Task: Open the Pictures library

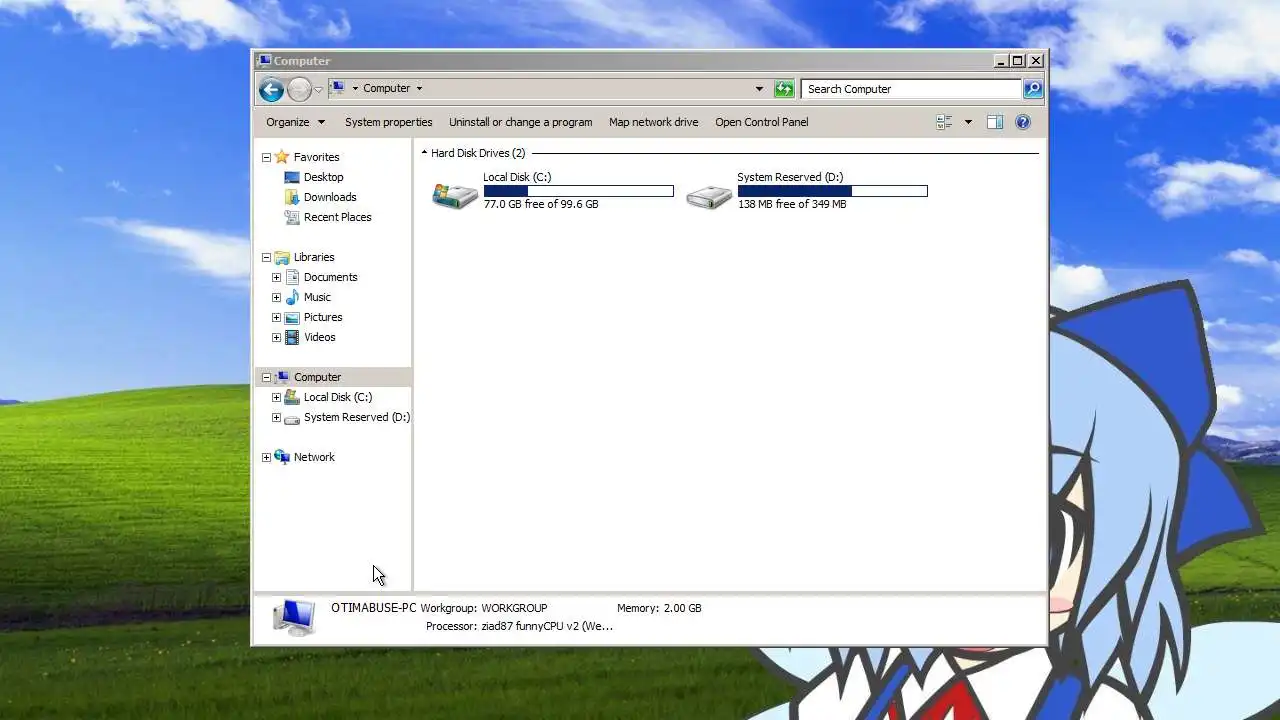Action: (x=323, y=317)
